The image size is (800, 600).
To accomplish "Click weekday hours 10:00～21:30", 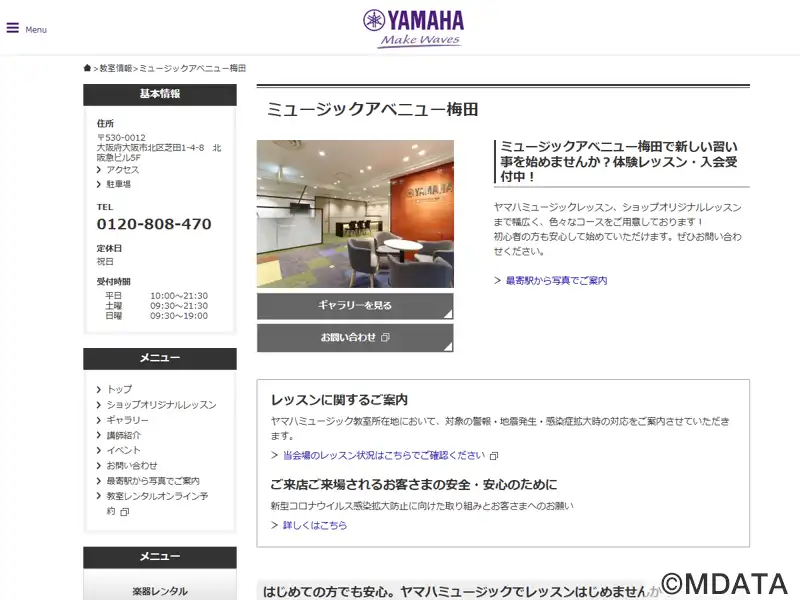I will click(x=179, y=296).
